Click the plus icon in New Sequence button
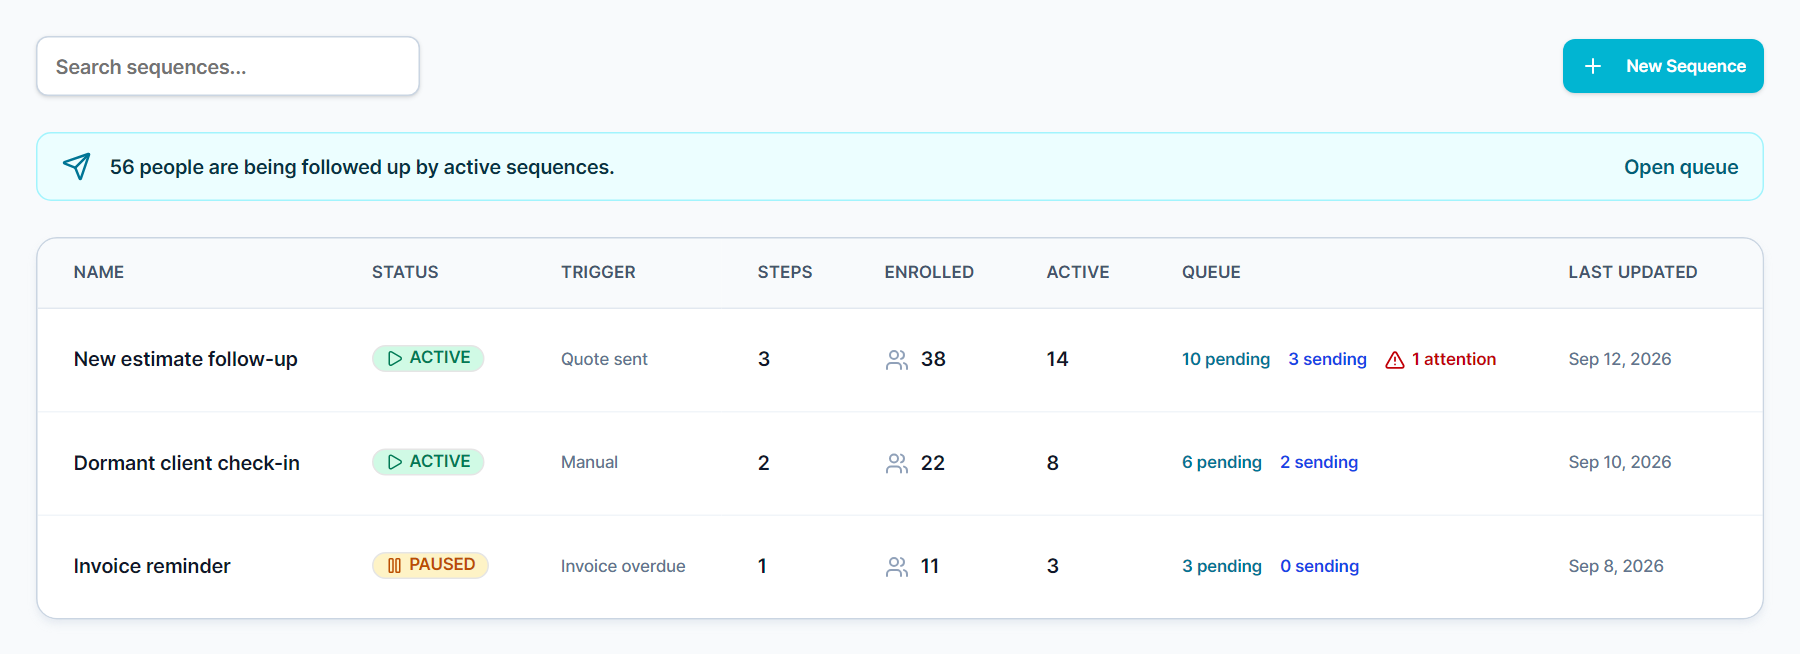 pyautogui.click(x=1593, y=66)
